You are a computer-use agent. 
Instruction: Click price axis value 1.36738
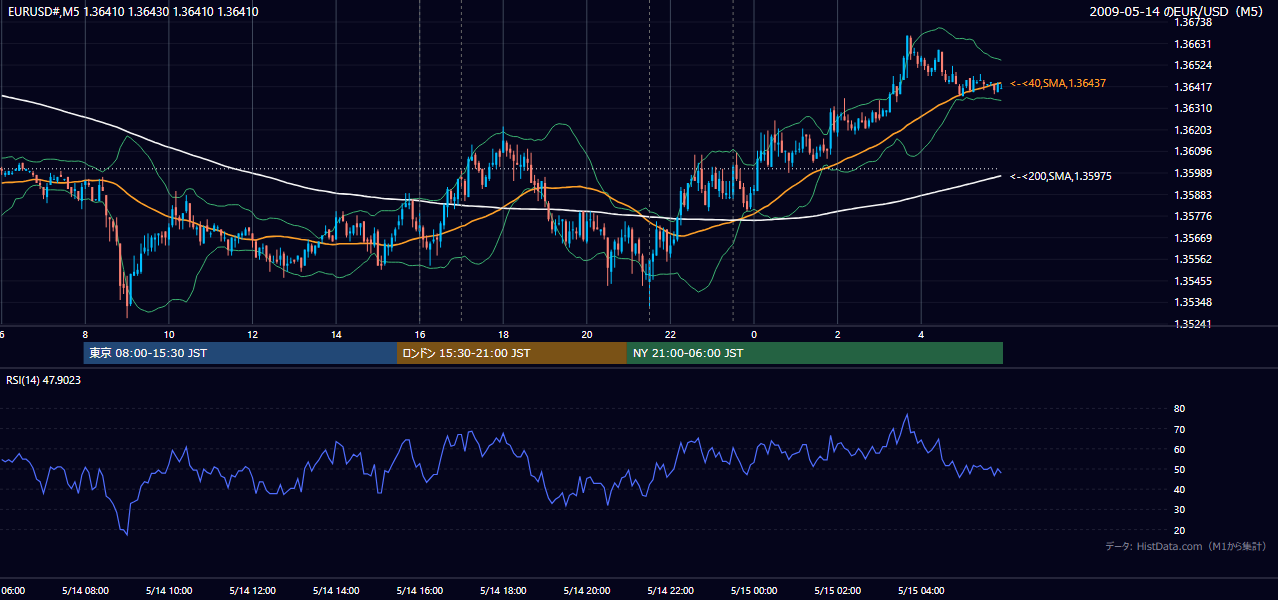click(1194, 22)
